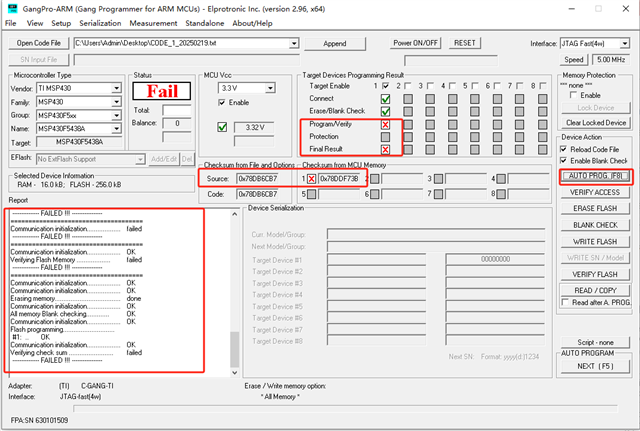Click the Target Device #1 serial 00000000 field

point(495,259)
